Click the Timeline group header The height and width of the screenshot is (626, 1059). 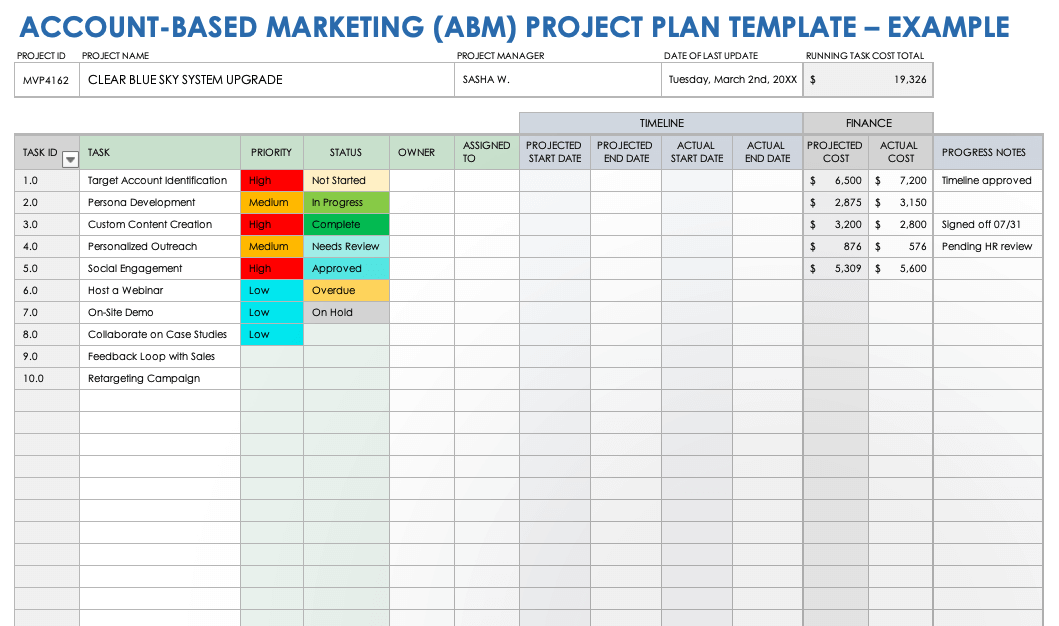(x=661, y=123)
